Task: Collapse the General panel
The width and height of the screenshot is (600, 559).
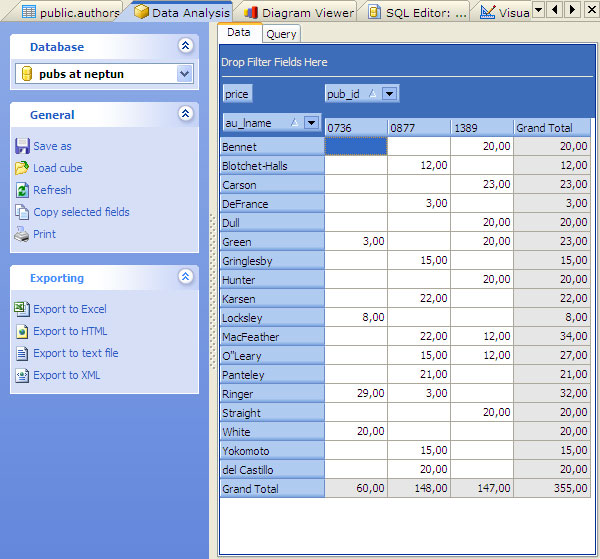Action: 186,113
